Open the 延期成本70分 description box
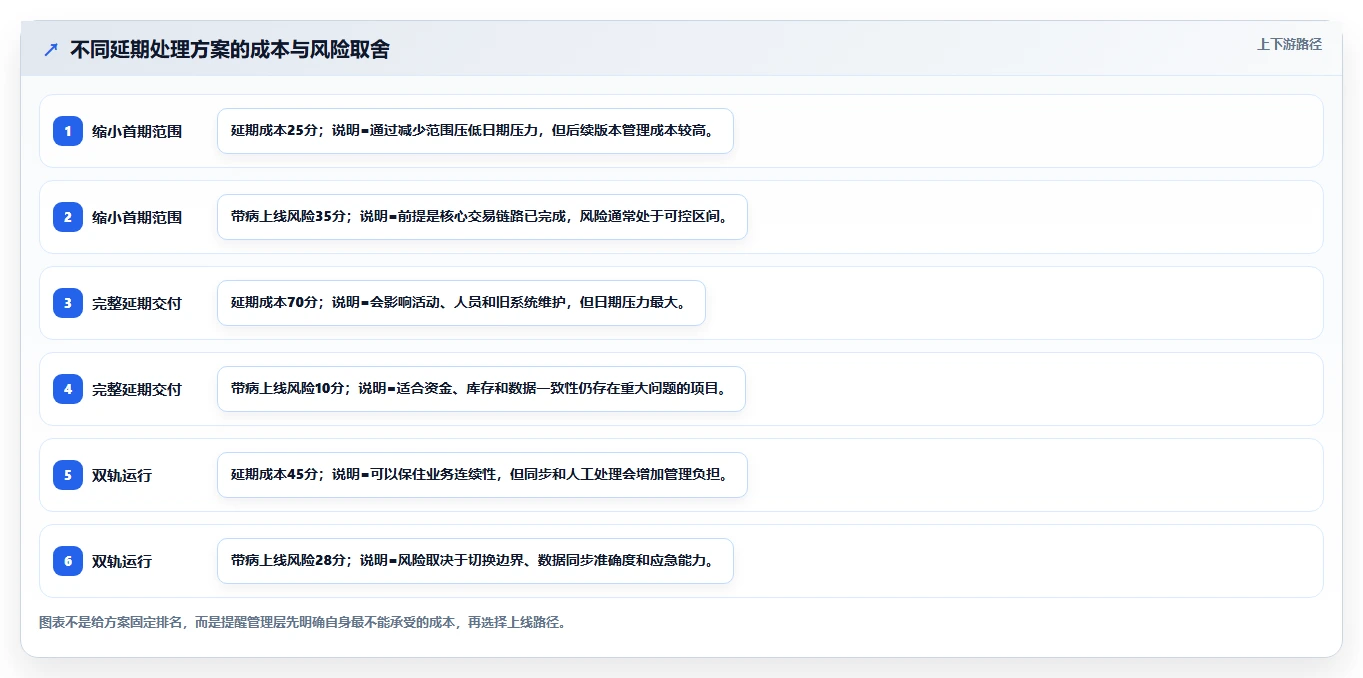 (x=461, y=303)
